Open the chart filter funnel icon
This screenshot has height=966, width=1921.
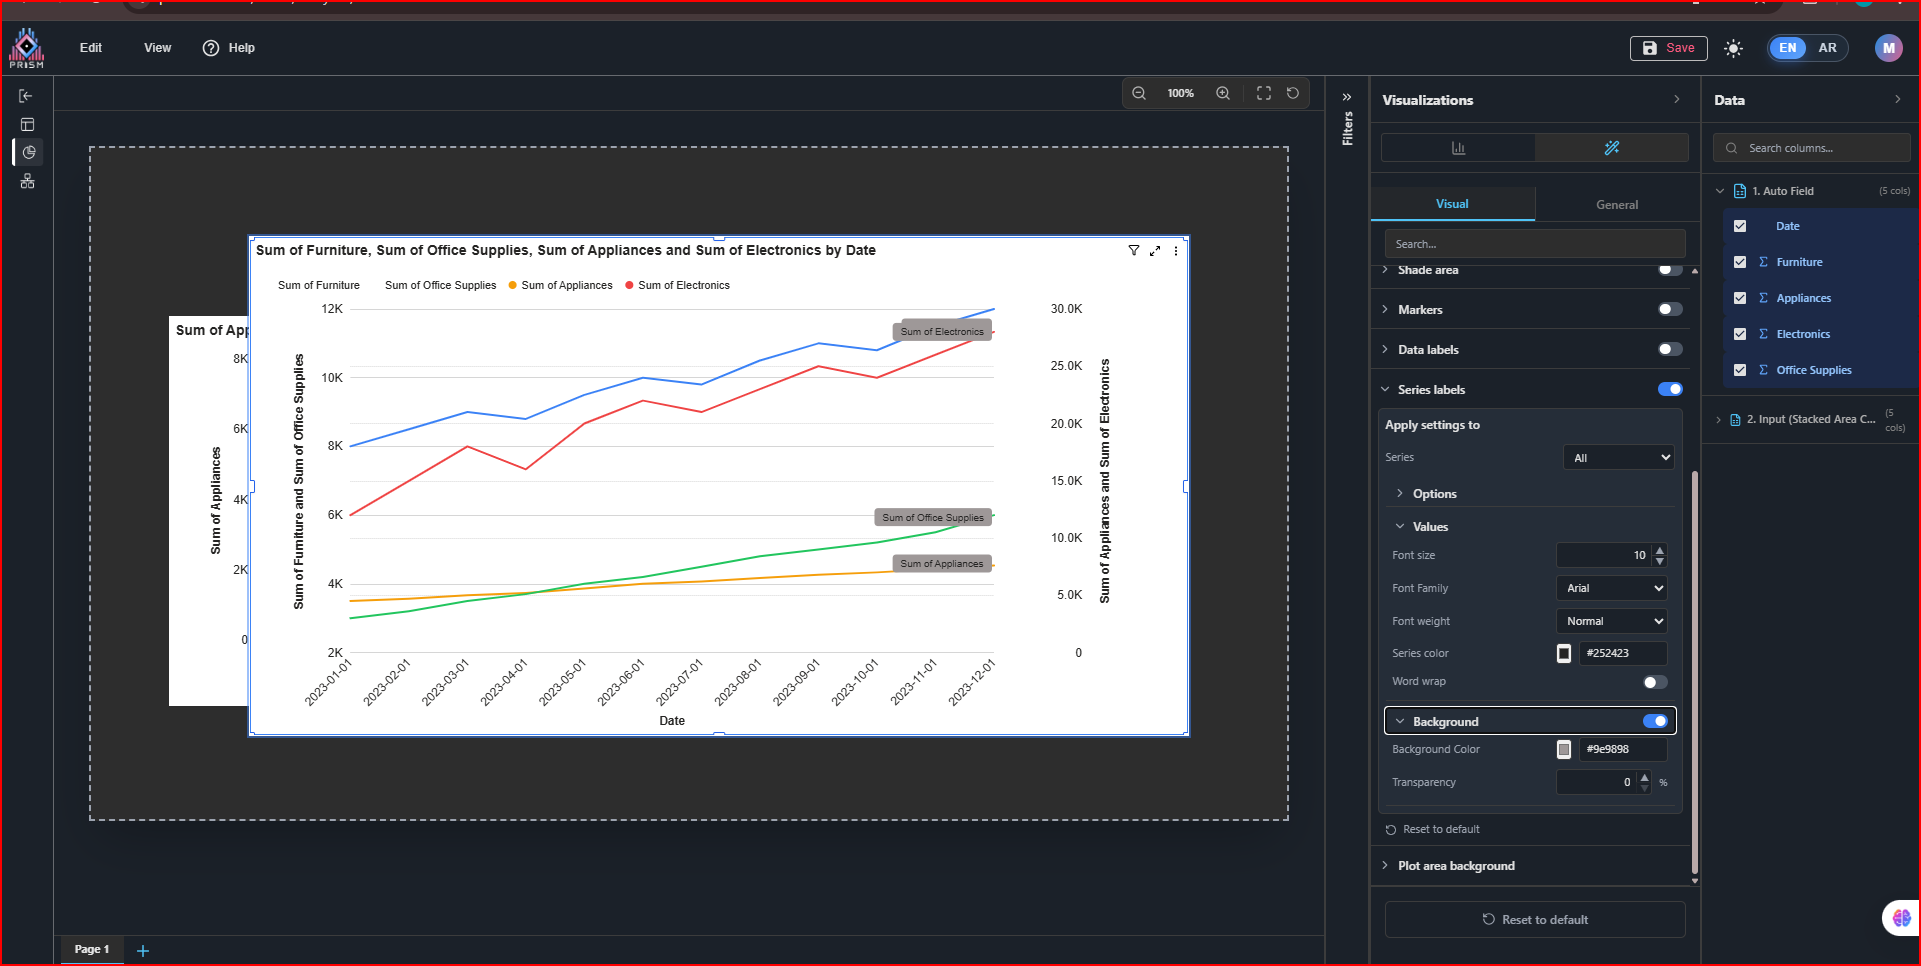pyautogui.click(x=1134, y=251)
